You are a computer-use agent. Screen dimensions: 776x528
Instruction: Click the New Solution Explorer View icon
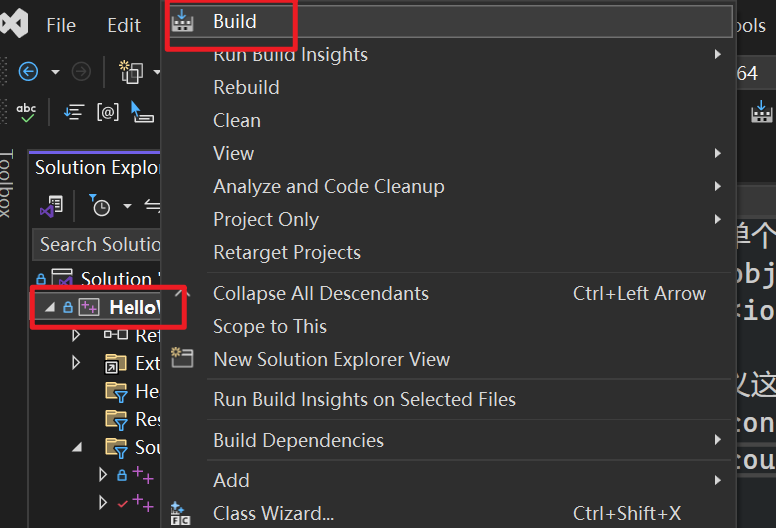pyautogui.click(x=182, y=359)
